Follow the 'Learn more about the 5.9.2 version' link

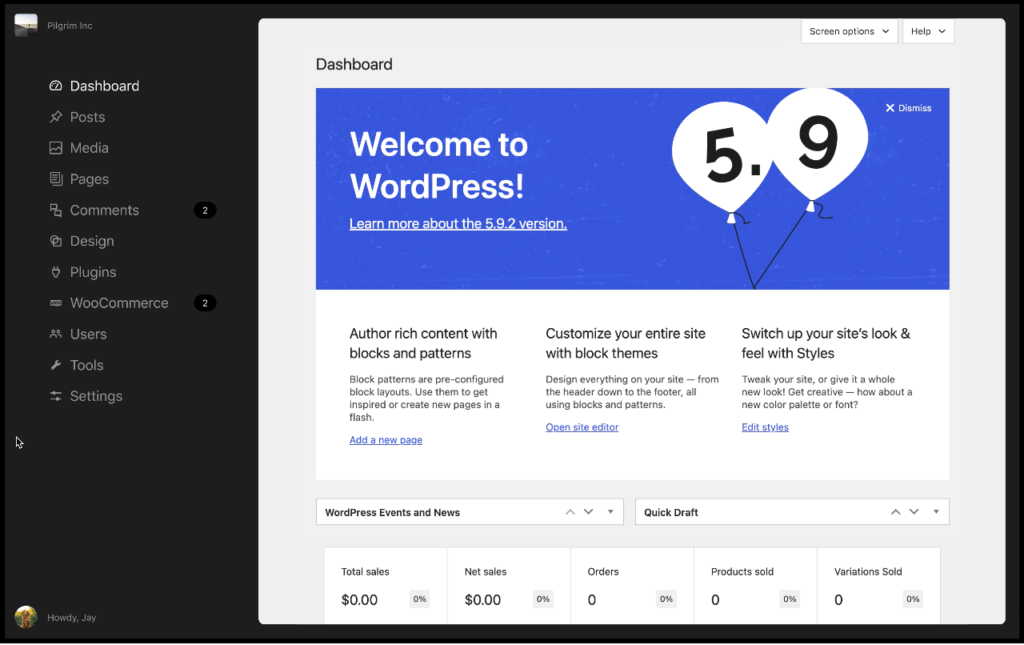(x=458, y=223)
